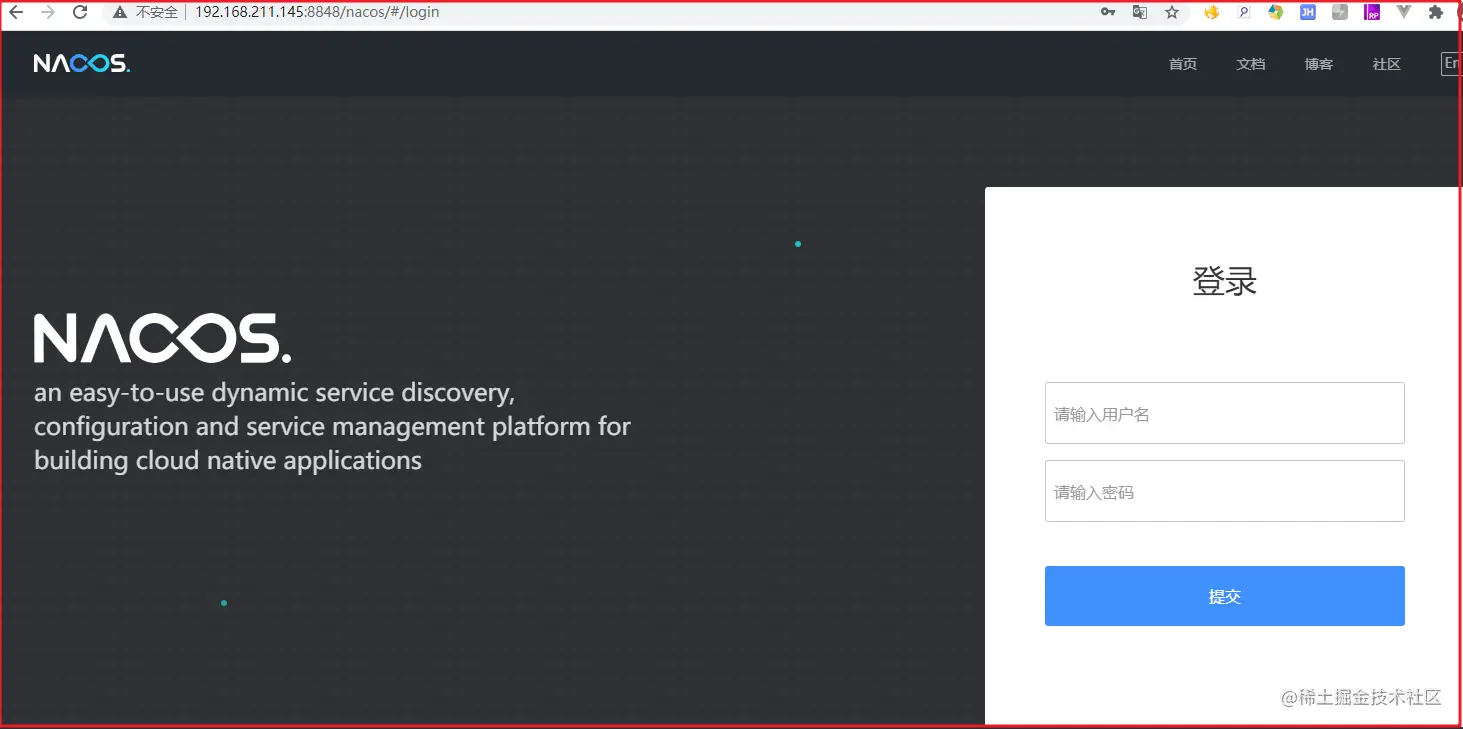This screenshot has width=1463, height=729.
Task: Bookmark this page with the star icon
Action: point(1172,12)
